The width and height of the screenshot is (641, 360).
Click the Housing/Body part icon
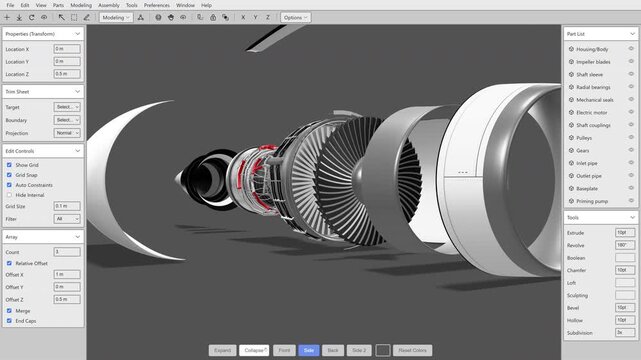point(572,49)
